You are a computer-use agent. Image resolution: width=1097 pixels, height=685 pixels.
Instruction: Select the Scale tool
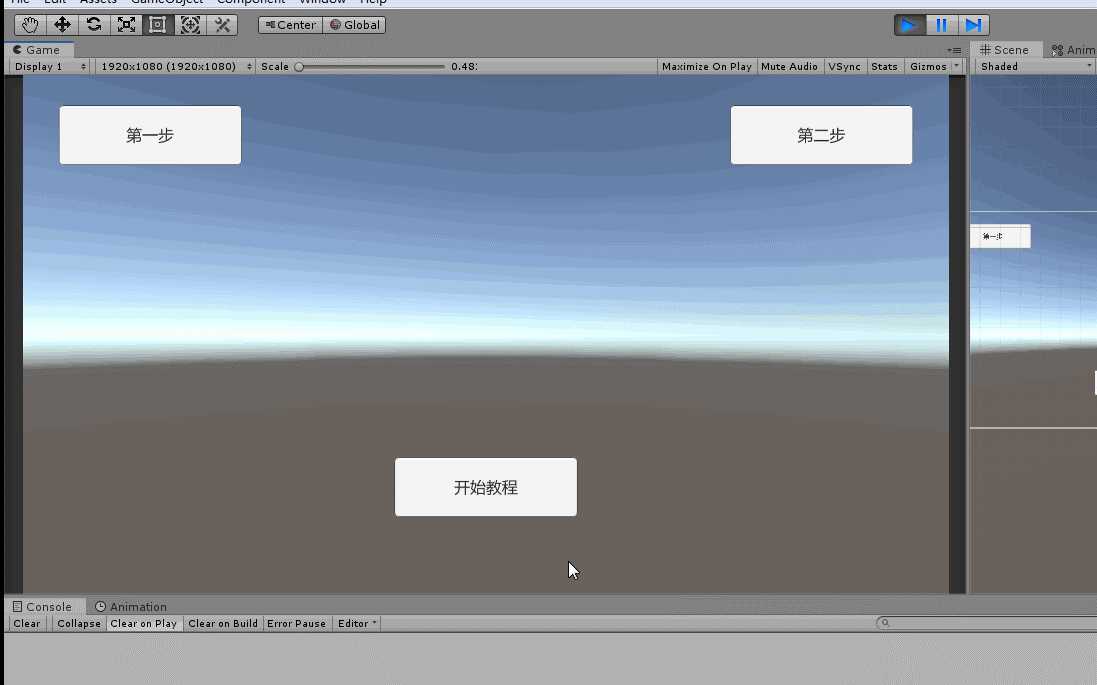(126, 25)
